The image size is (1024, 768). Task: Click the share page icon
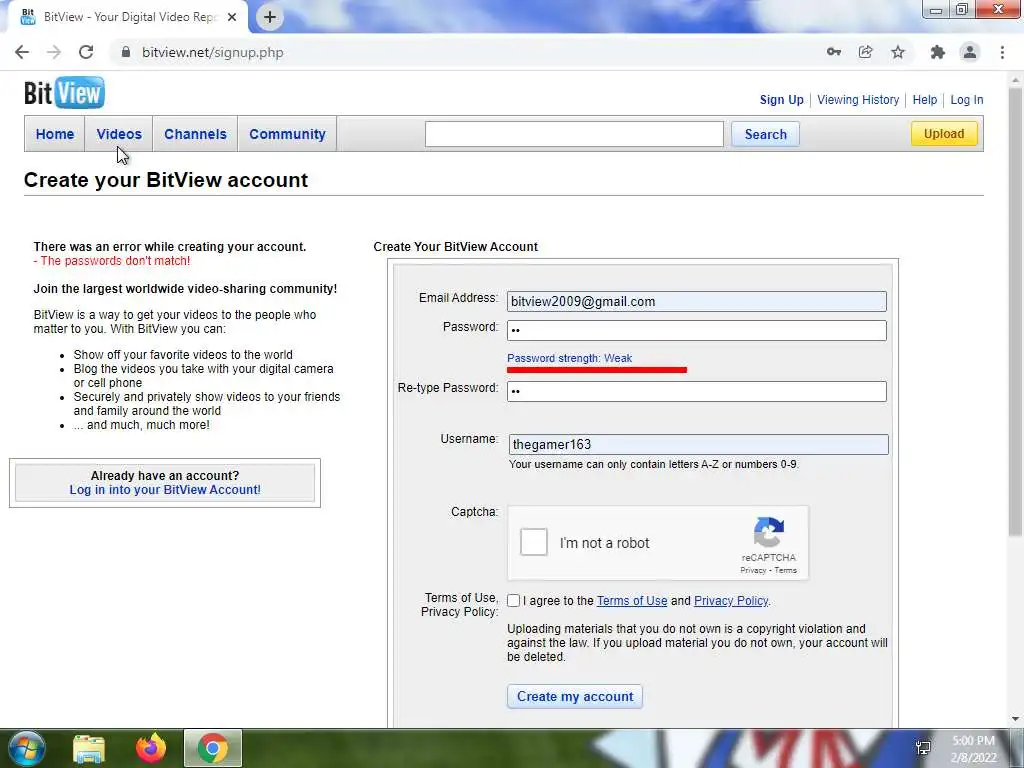coord(866,52)
